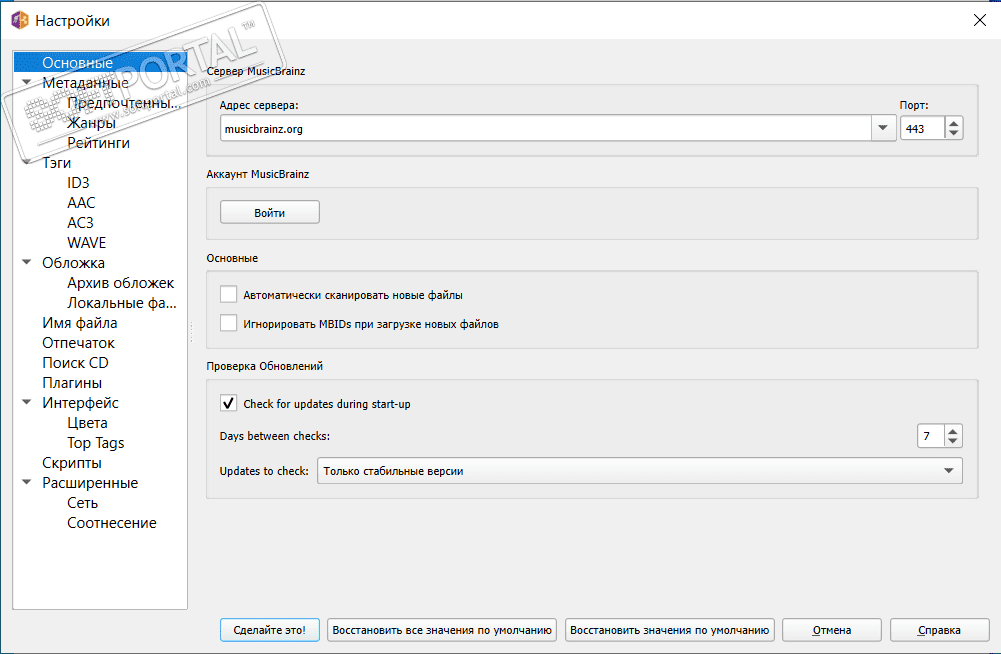
Task: Toggle ignore MBIDs when loading new files
Action: click(228, 324)
